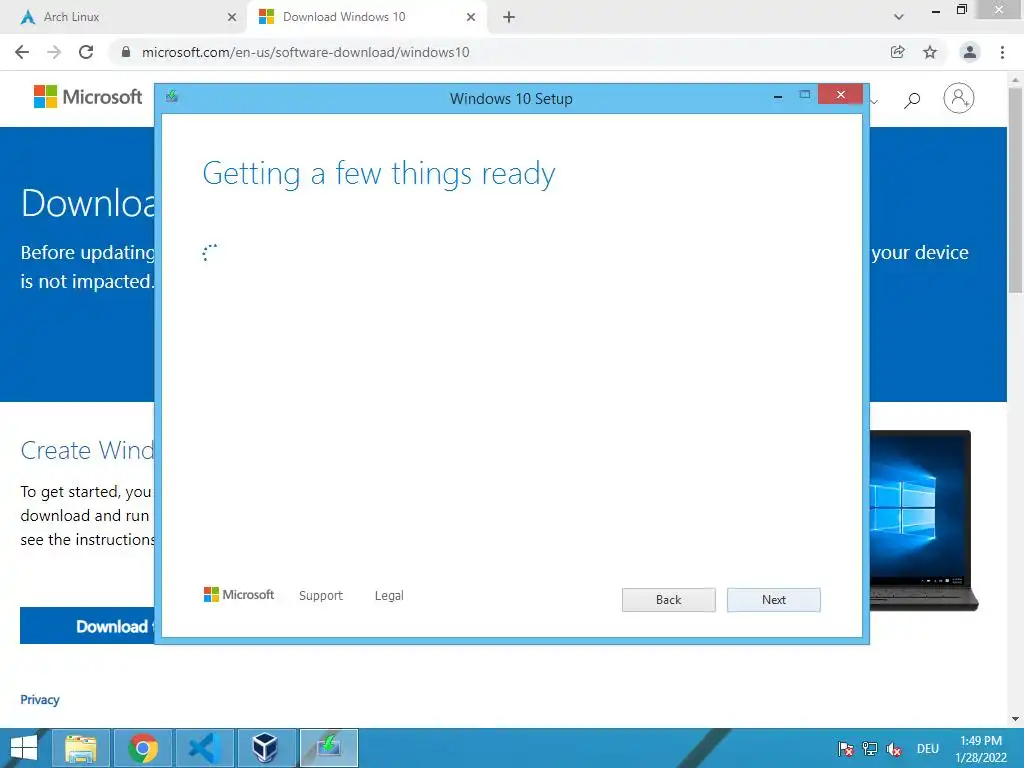Click the muted volume tray icon

pyautogui.click(x=894, y=748)
